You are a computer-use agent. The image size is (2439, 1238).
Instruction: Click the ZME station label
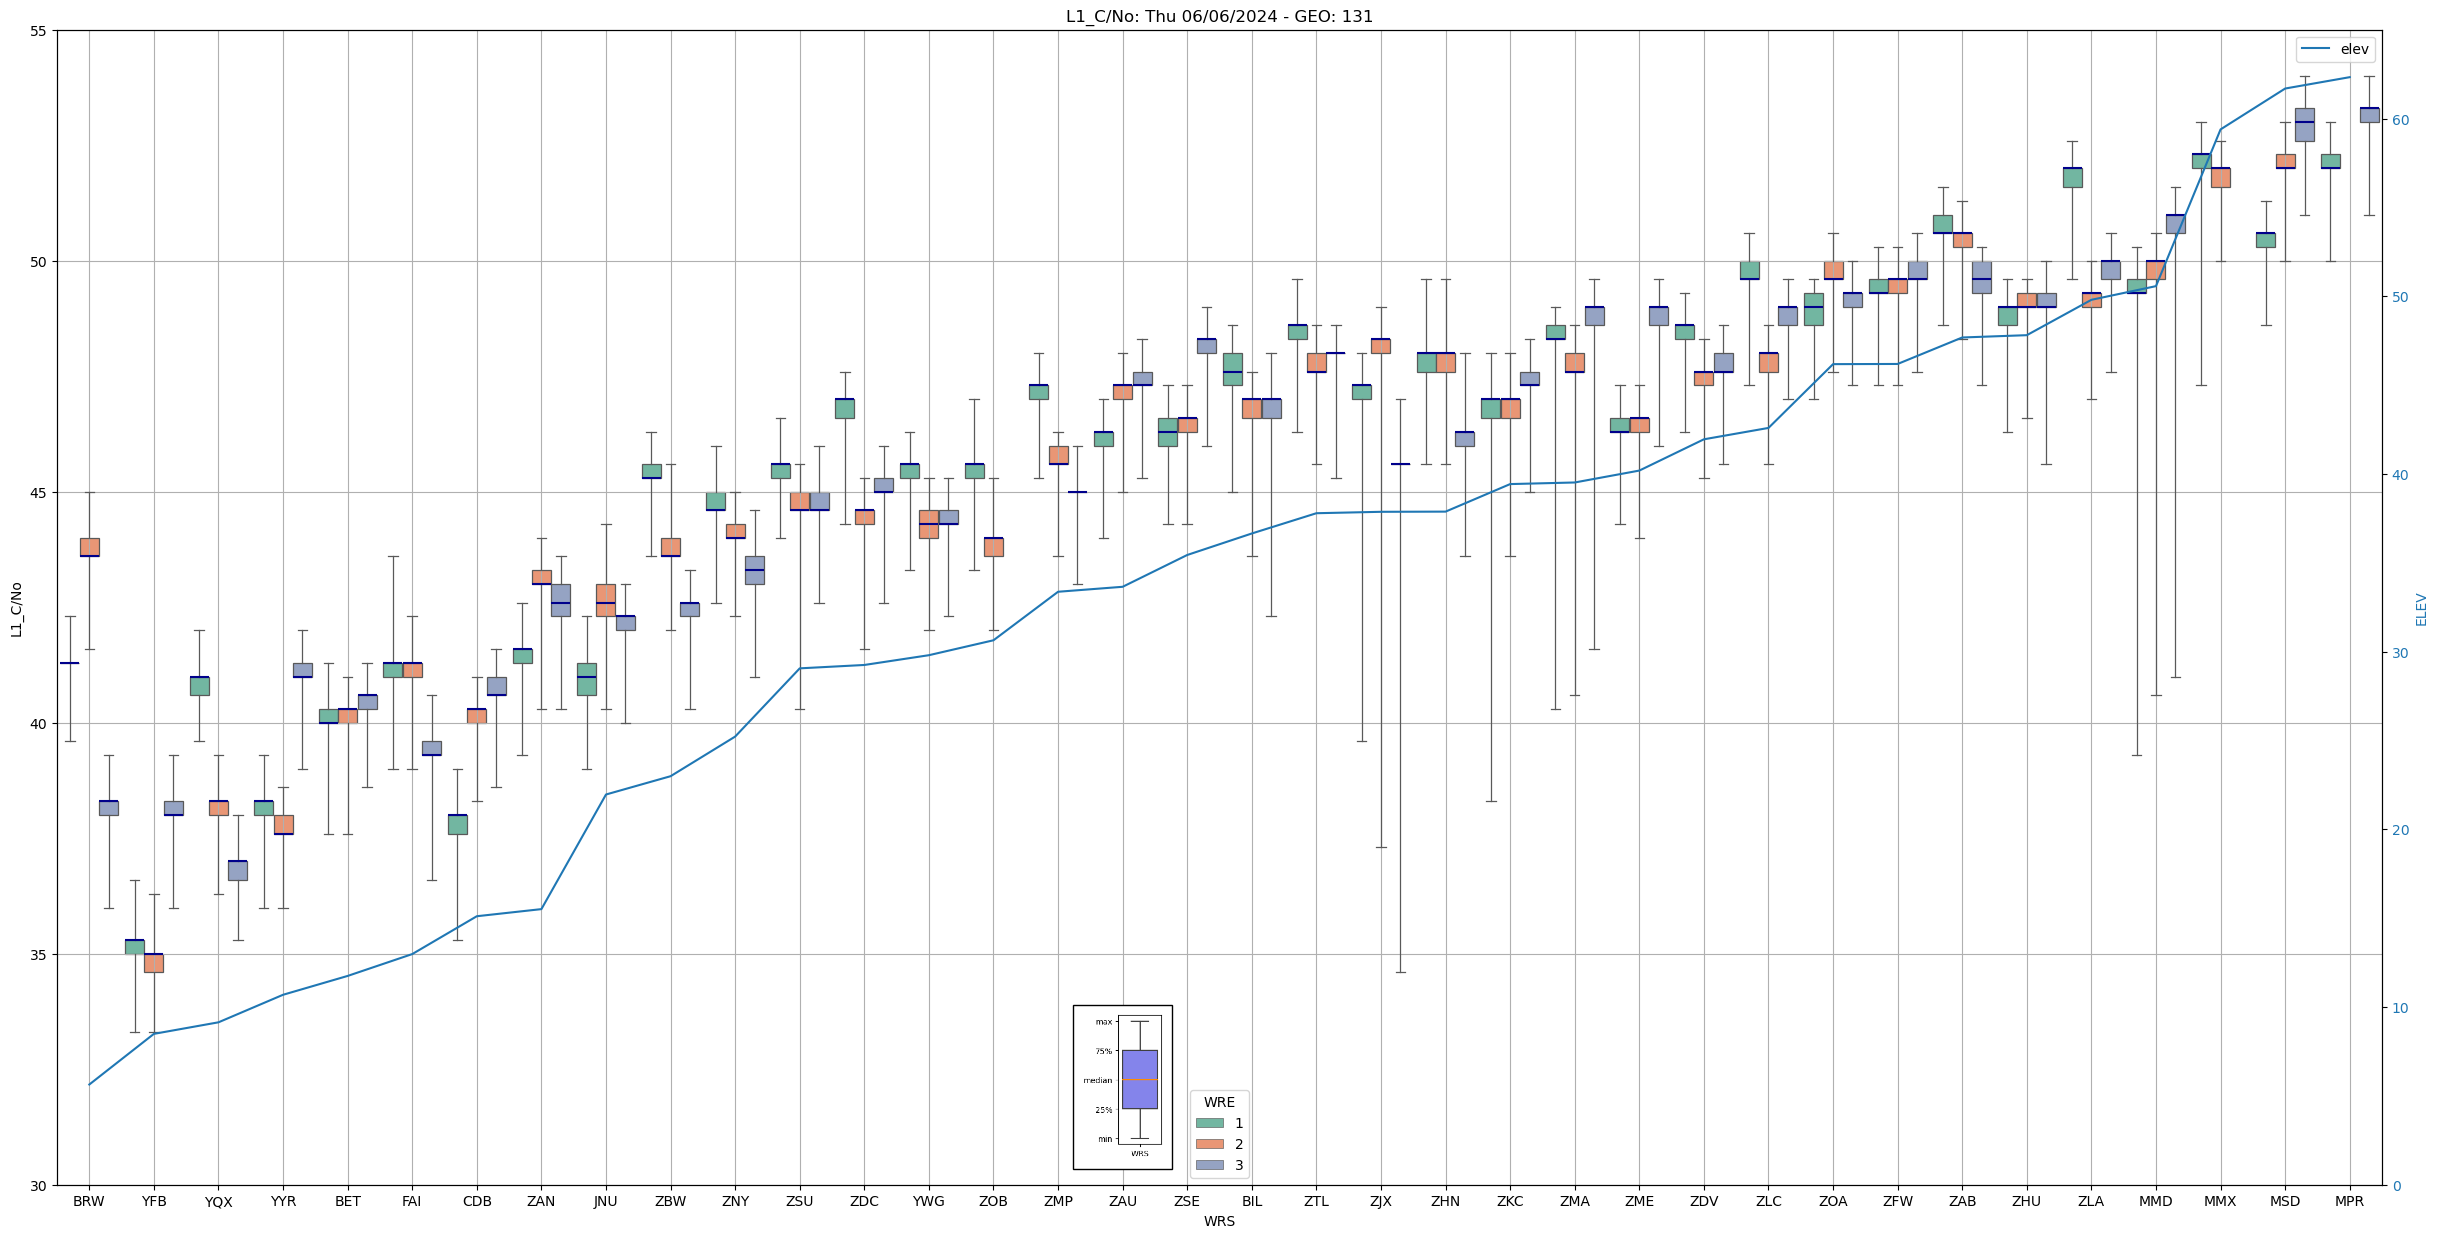click(x=1639, y=1201)
